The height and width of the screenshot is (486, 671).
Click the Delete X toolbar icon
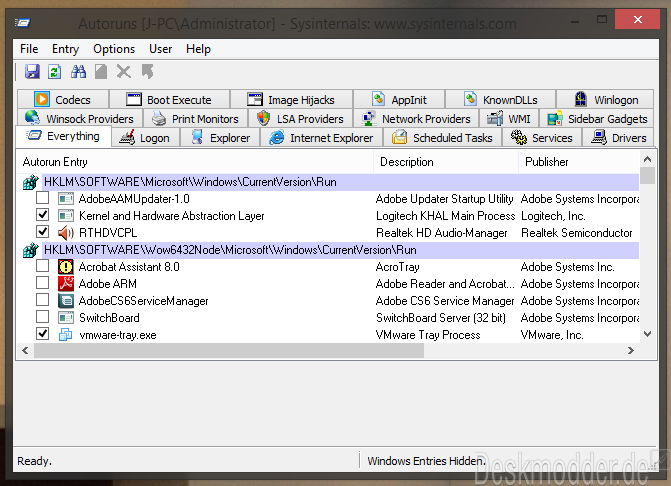pos(124,71)
